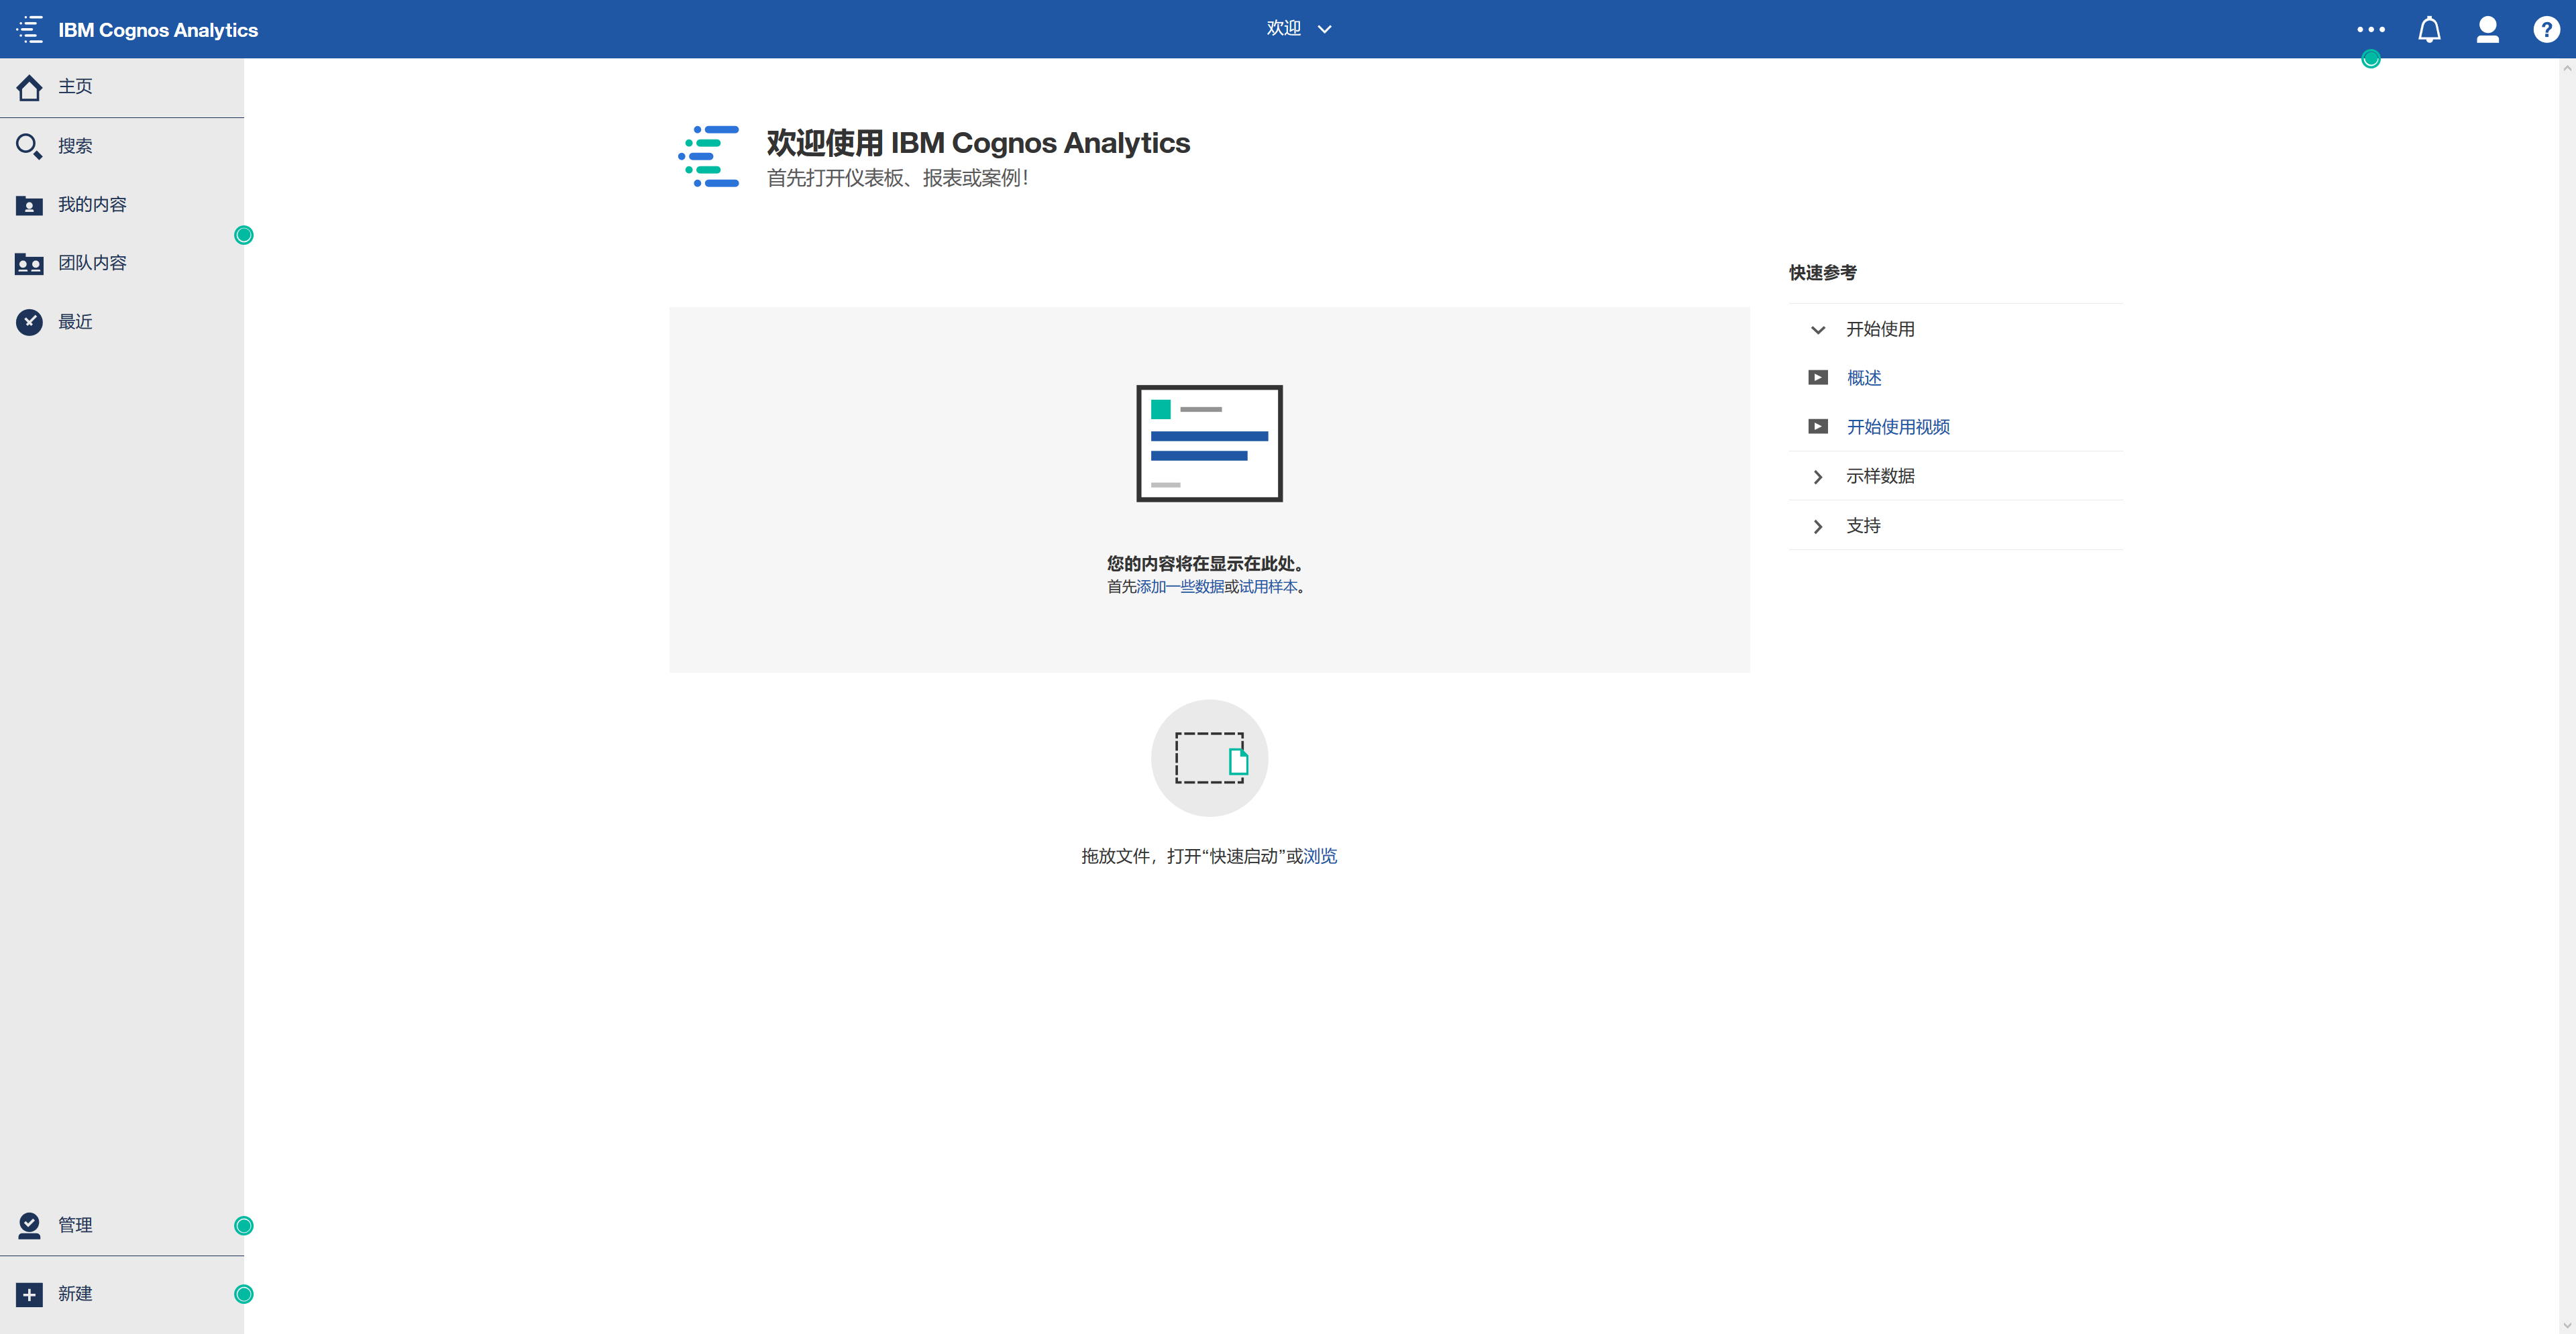Click the drag-and-drop file upload circle
Image resolution: width=2576 pixels, height=1334 pixels.
point(1209,758)
